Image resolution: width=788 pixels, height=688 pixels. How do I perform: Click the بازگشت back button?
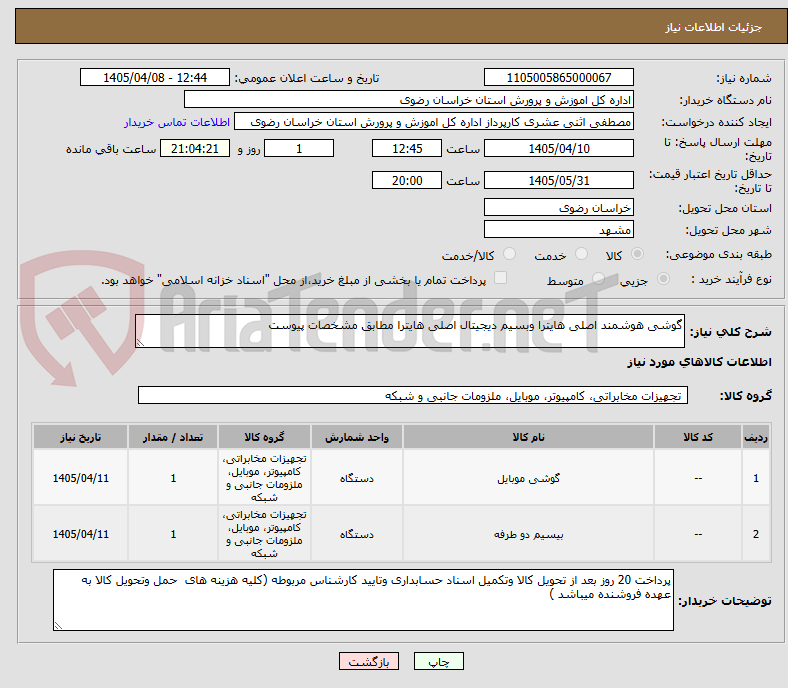tap(369, 661)
